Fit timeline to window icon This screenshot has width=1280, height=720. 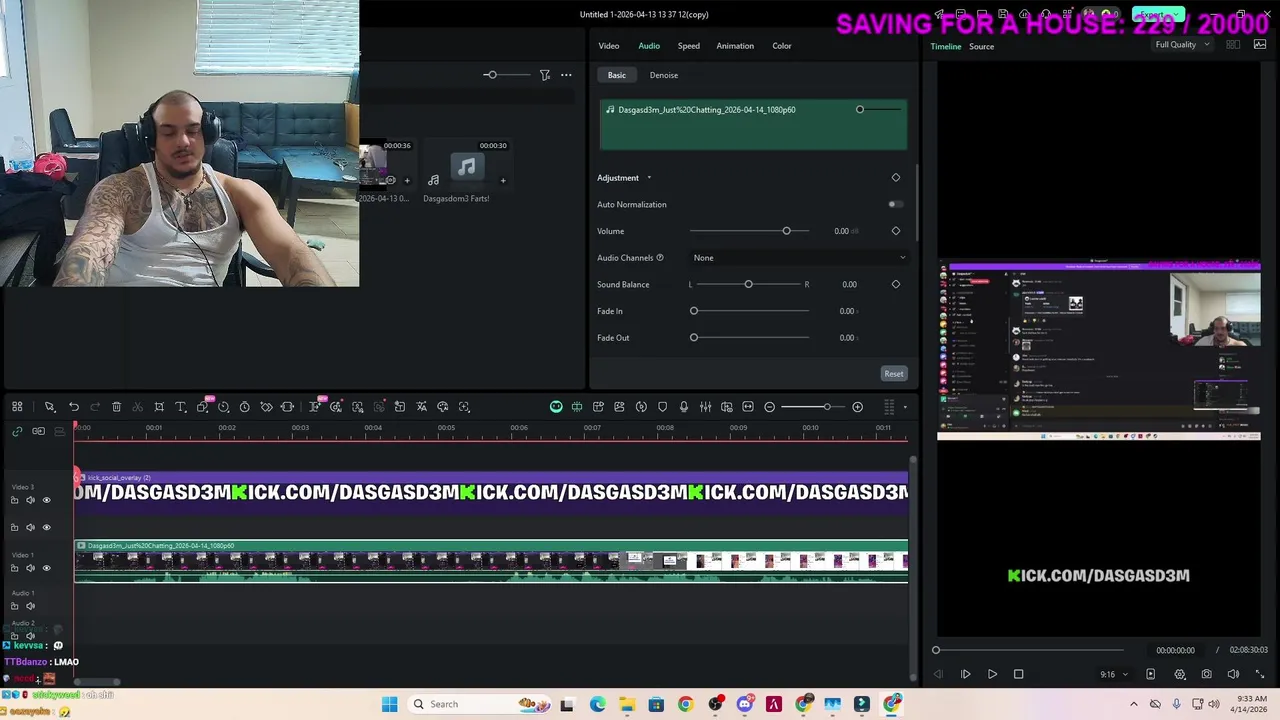(748, 407)
